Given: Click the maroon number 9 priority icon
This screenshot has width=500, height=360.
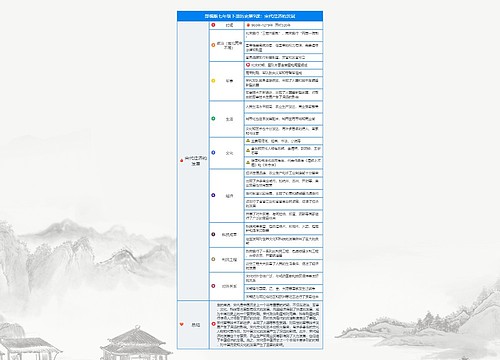Looking at the screenshot, I should tap(213, 286).
